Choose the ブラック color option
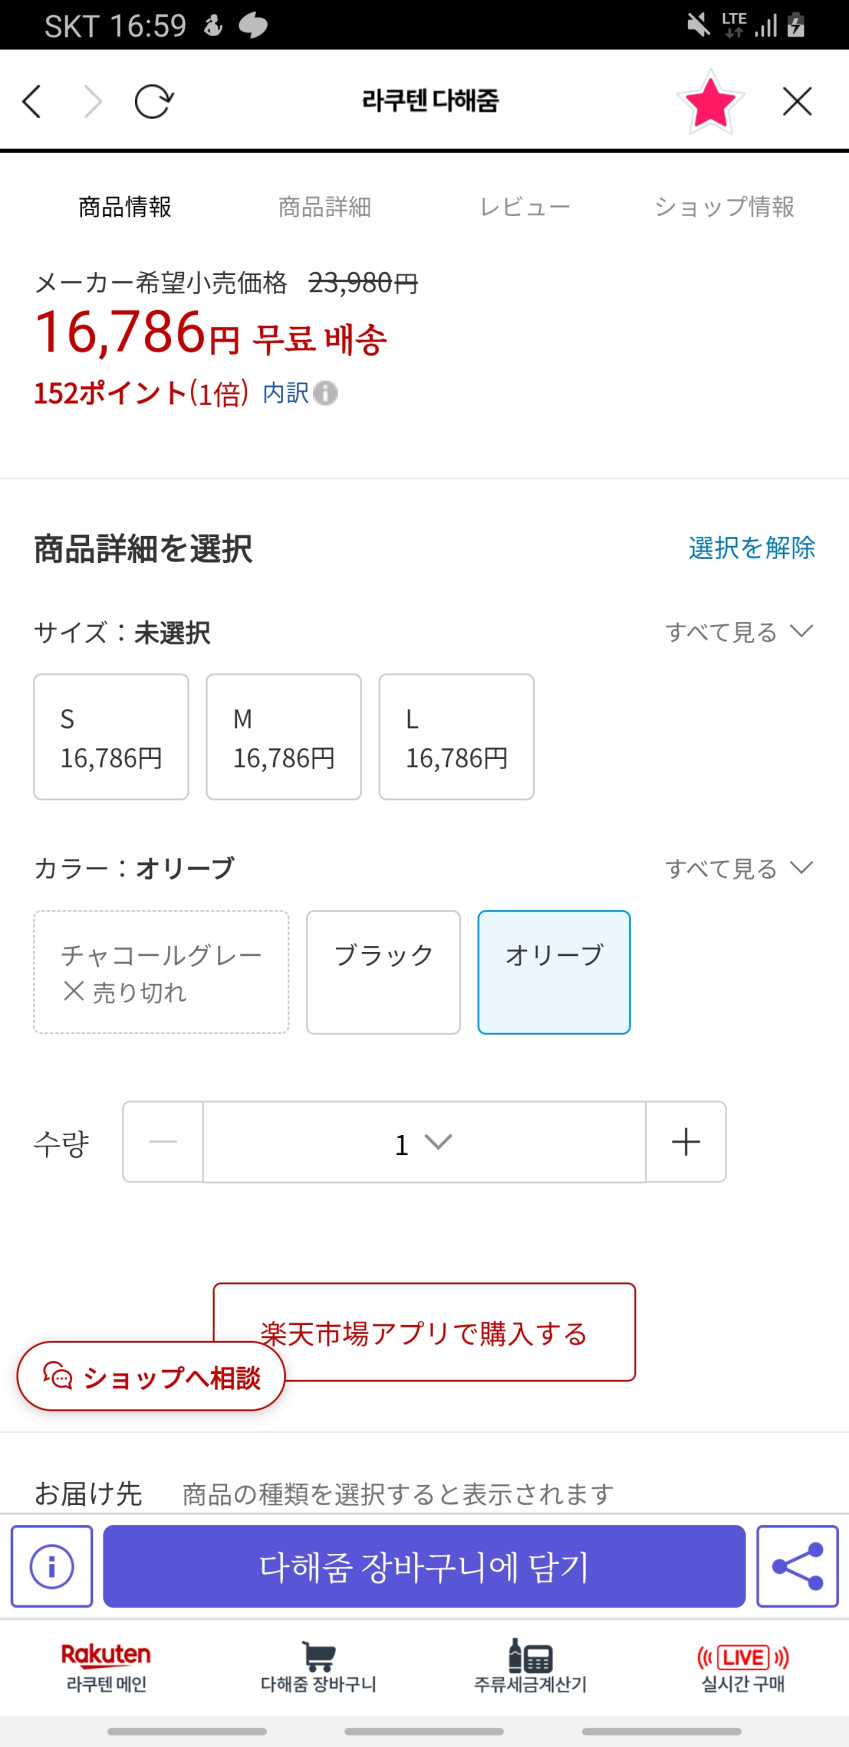 point(383,971)
